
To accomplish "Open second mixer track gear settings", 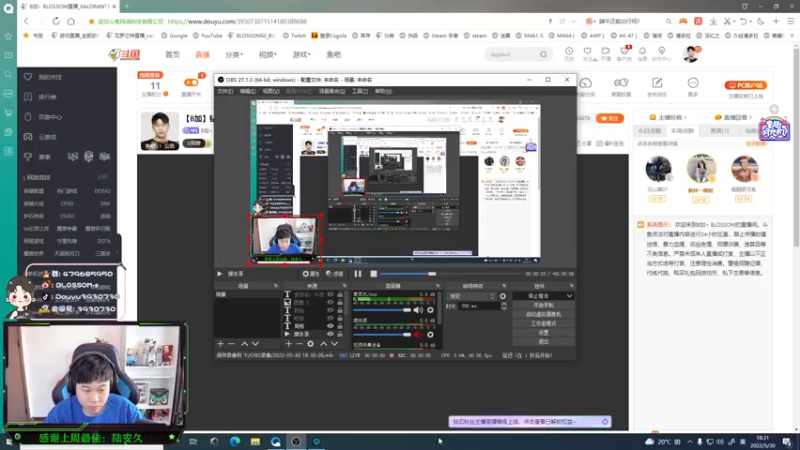I will [431, 335].
